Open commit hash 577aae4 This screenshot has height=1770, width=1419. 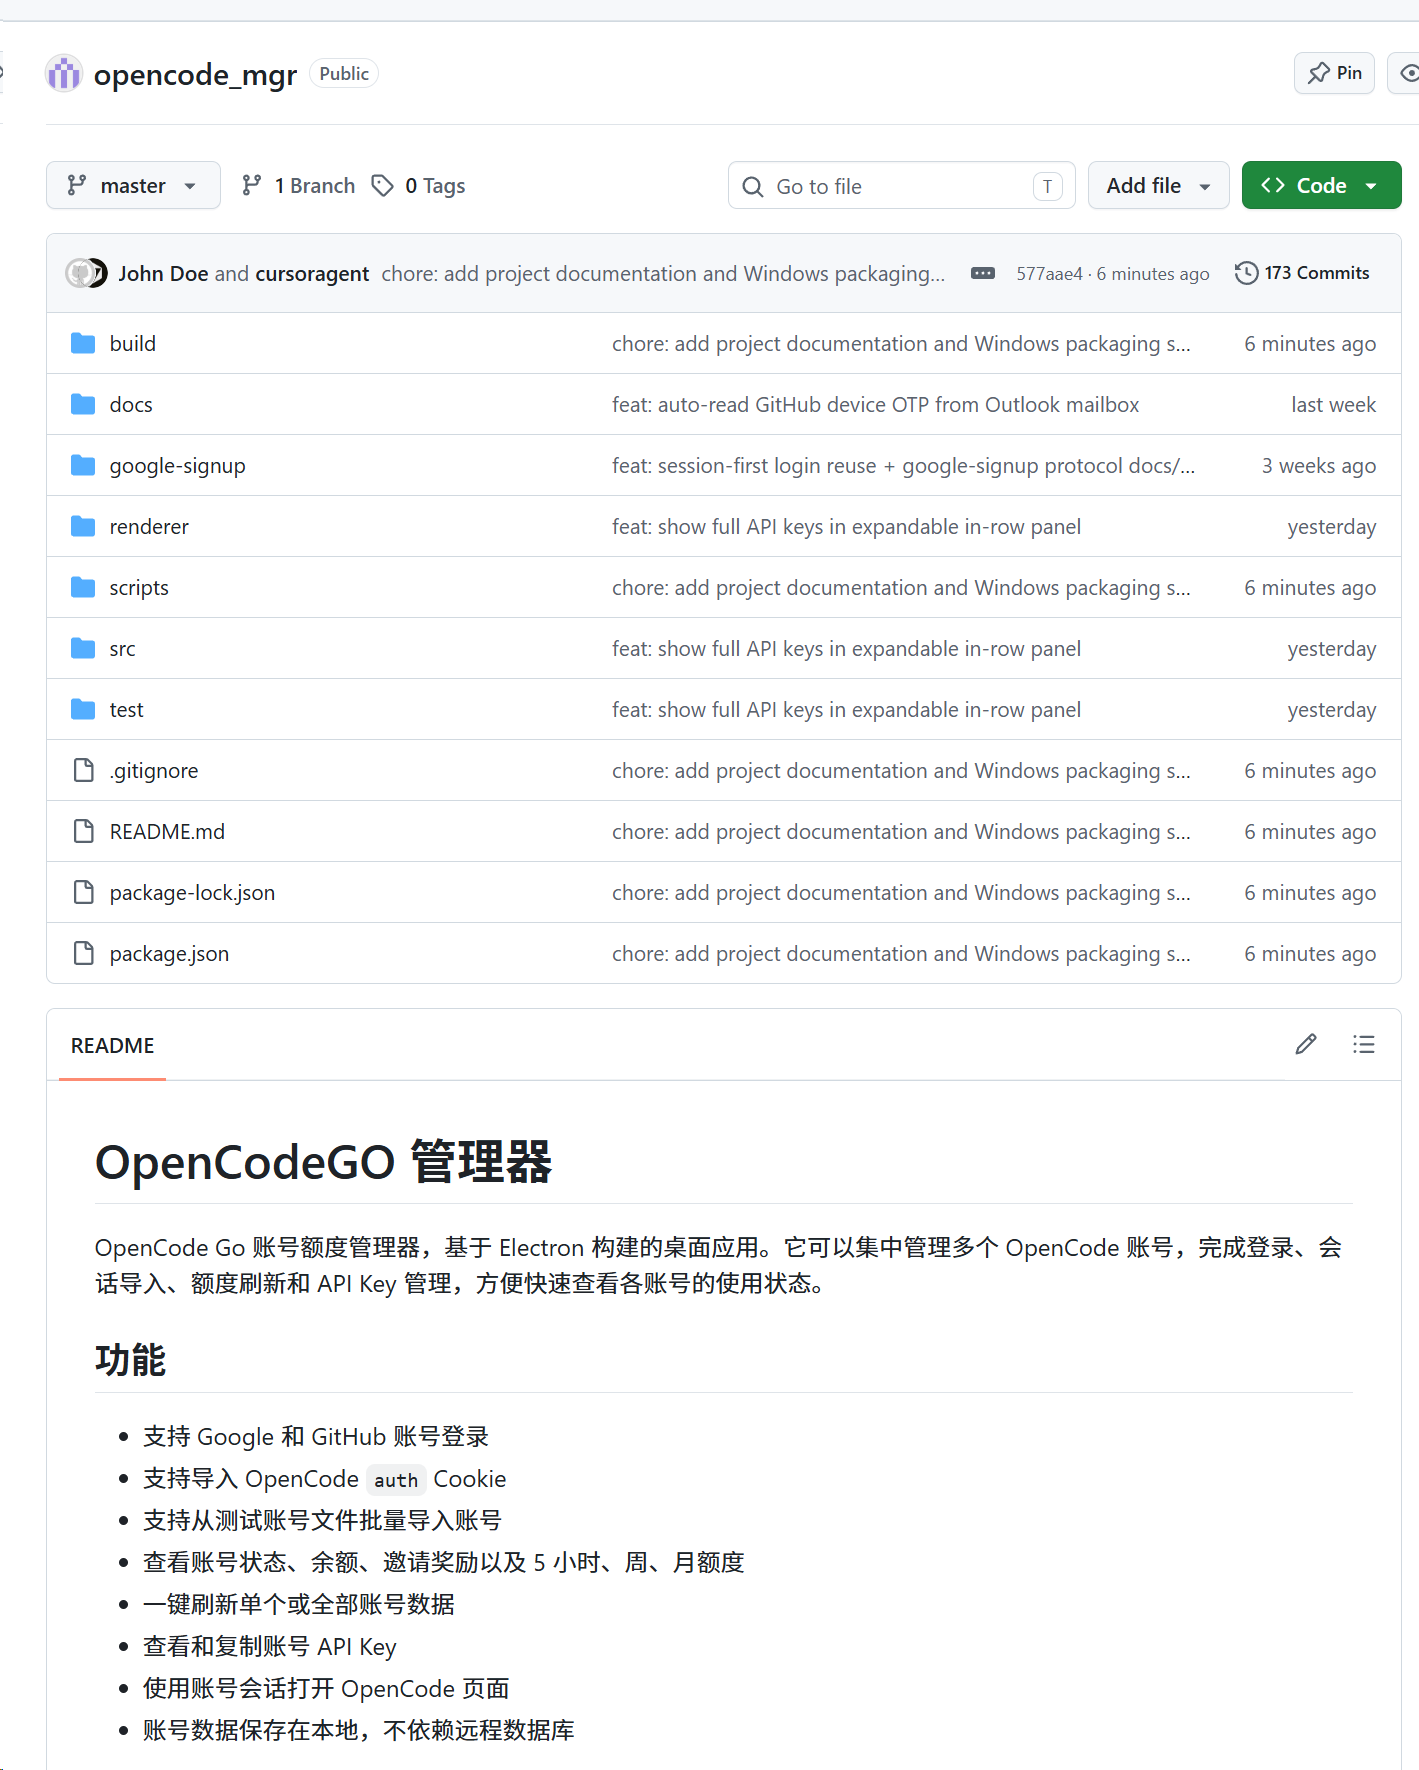1049,274
